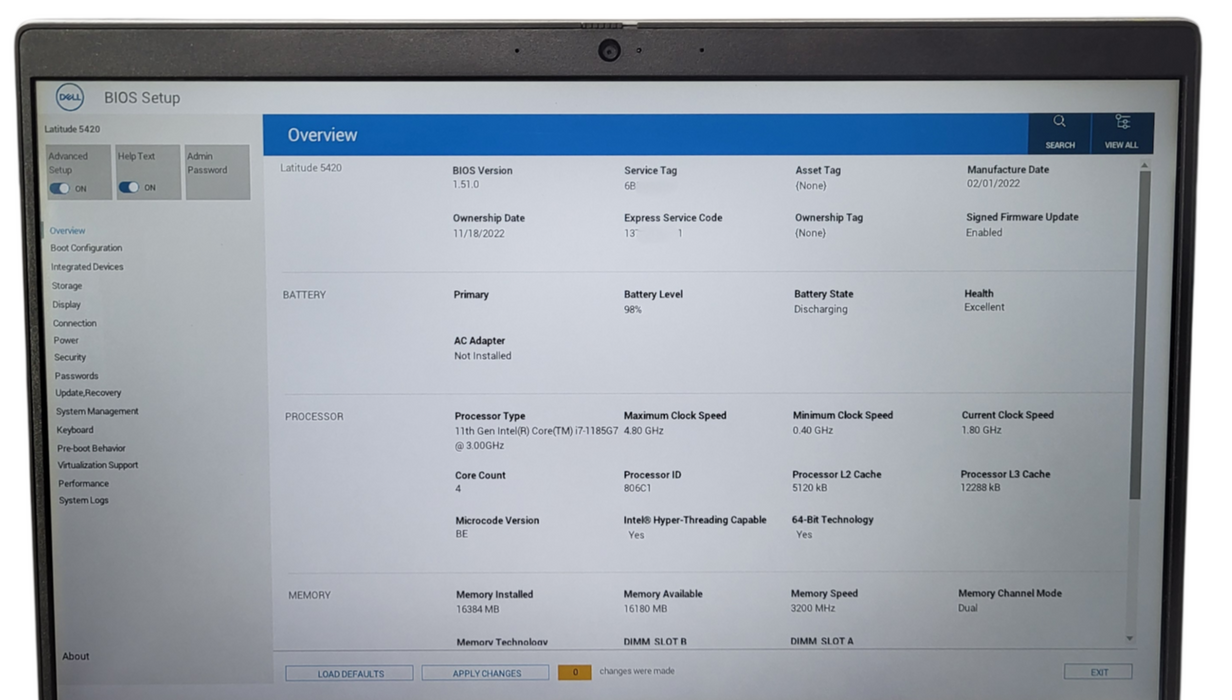Image resolution: width=1232 pixels, height=700 pixels.
Task: Click the BIOS Version value 1.51.0
Action: pos(466,185)
